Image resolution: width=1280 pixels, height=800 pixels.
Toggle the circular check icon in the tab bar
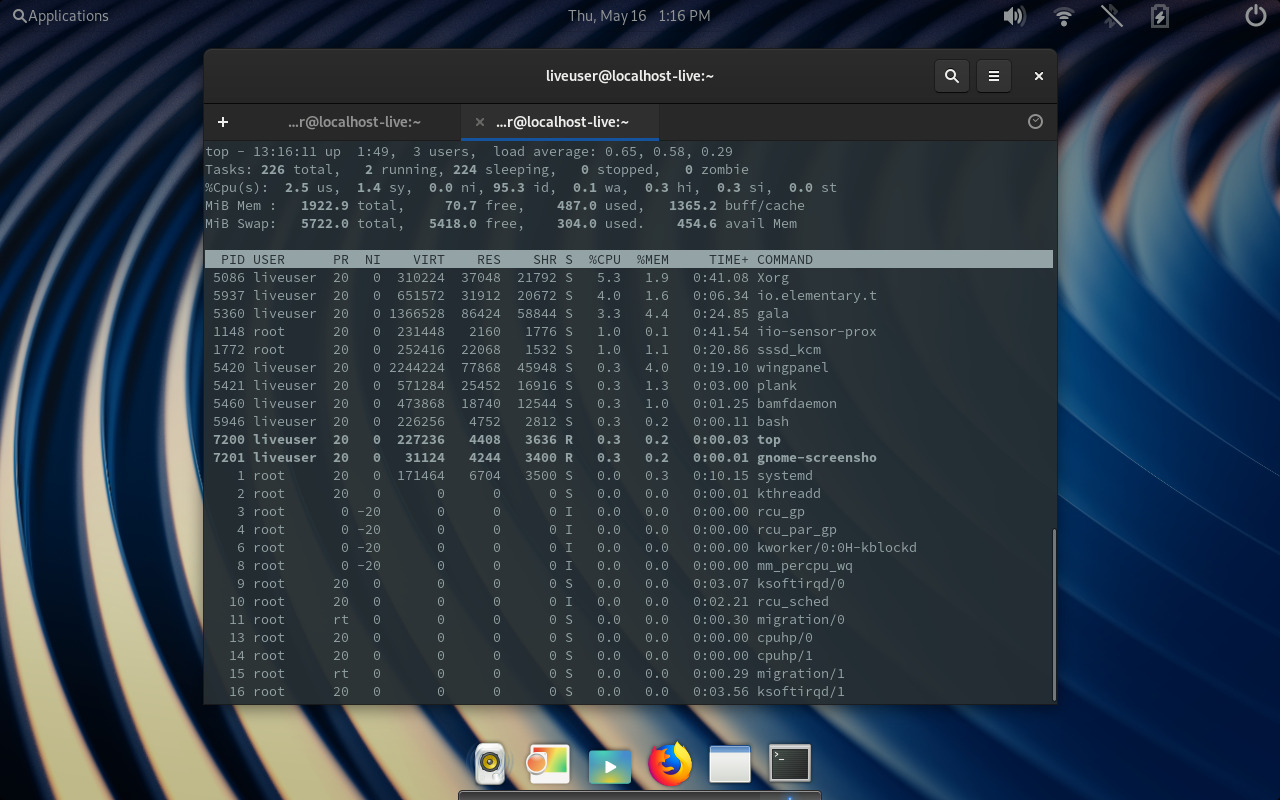tap(1035, 121)
